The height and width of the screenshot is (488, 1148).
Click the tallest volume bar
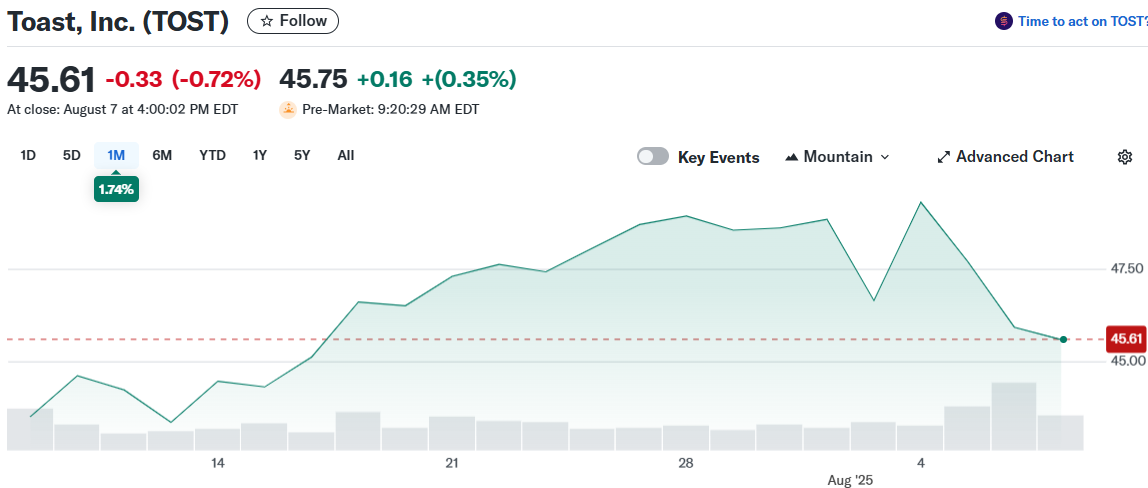[x=1013, y=416]
